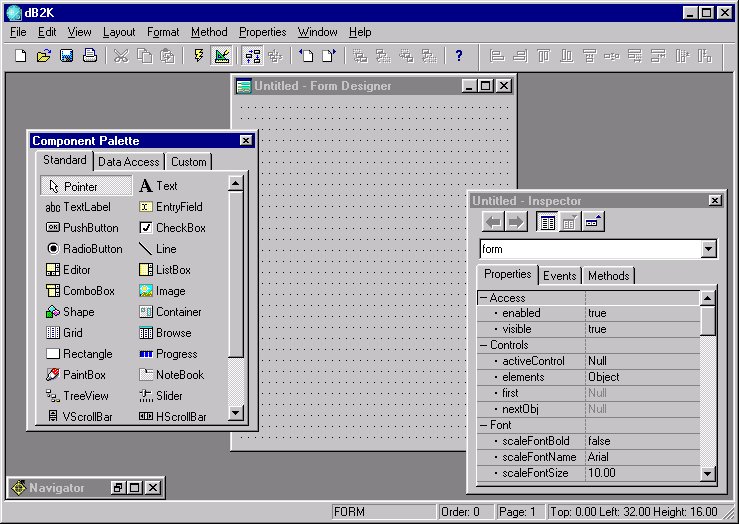This screenshot has width=739, height=524.
Task: Click the Cut scissors icon
Action: 121,56
